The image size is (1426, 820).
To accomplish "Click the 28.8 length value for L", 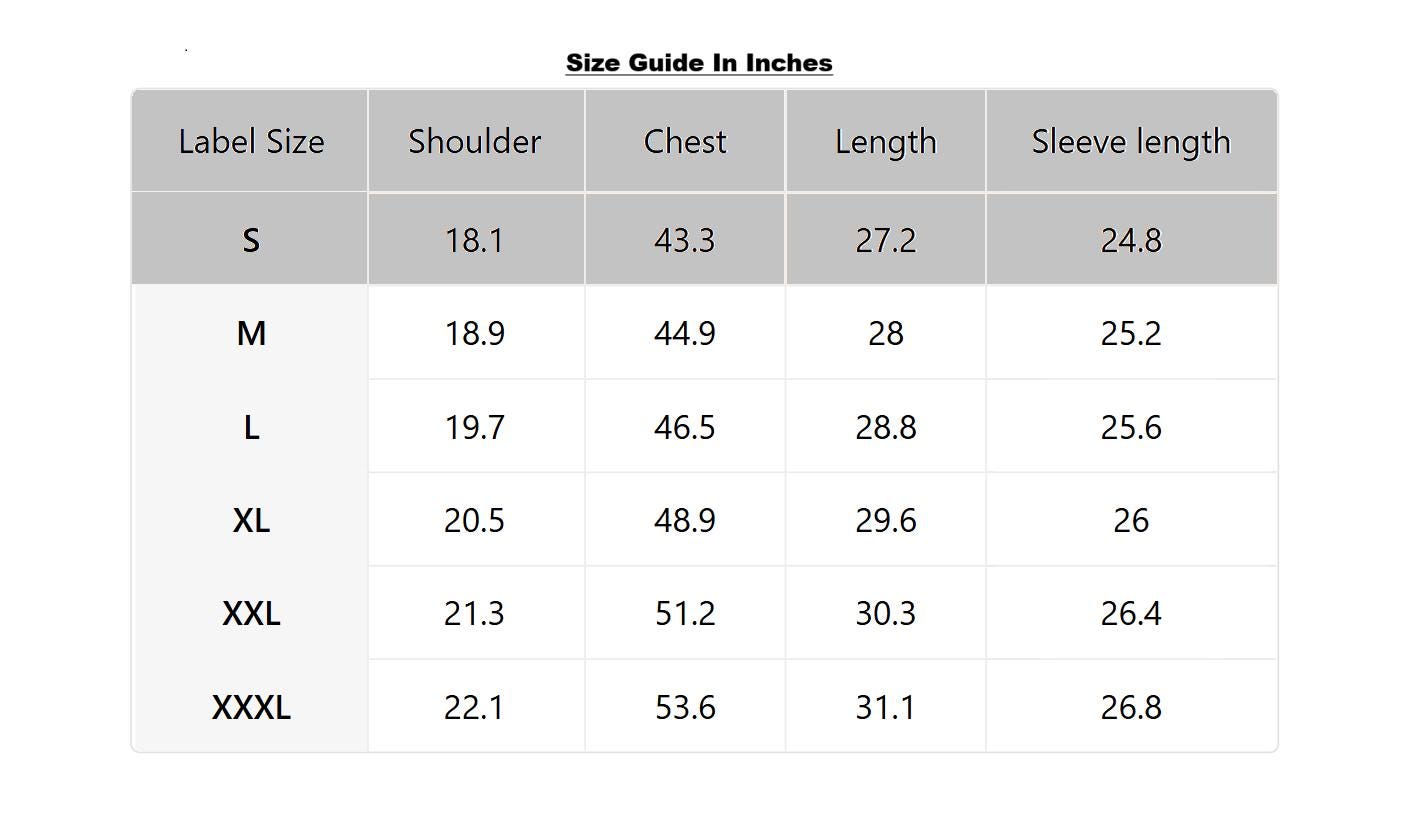I will click(886, 427).
